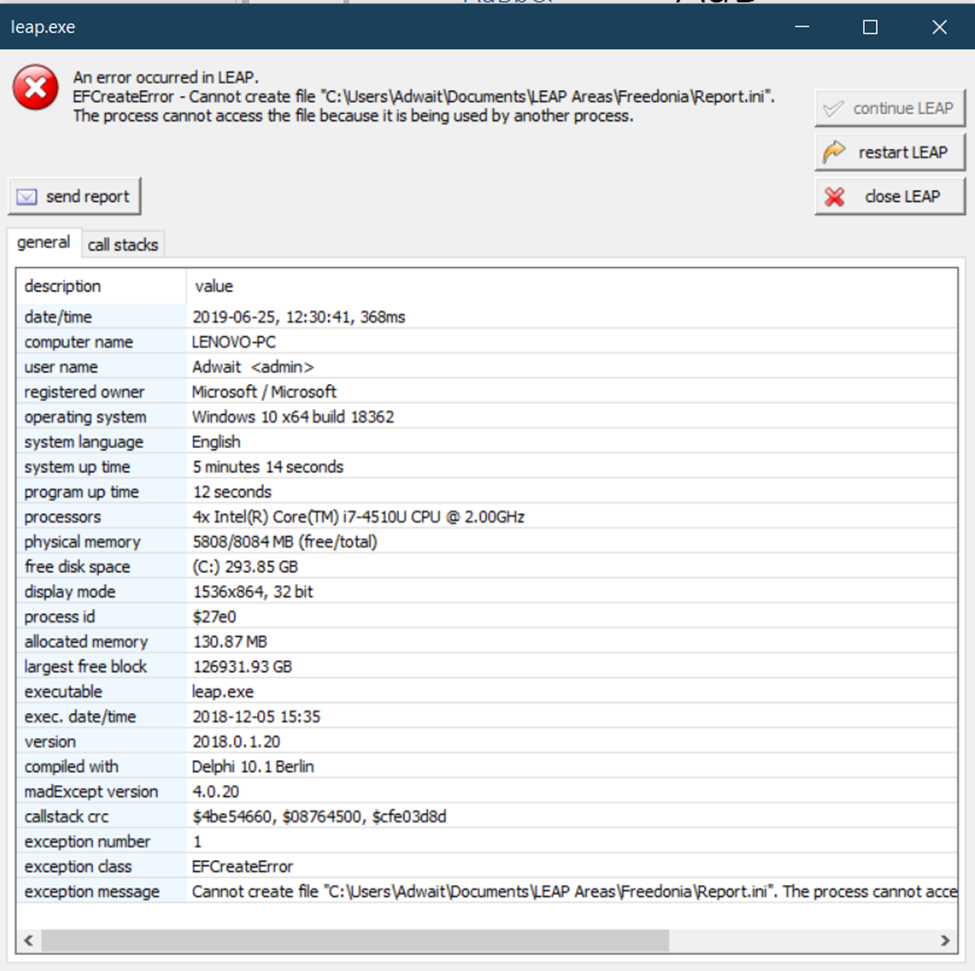Select the operating system row label
This screenshot has height=971, width=975.
click(x=85, y=417)
